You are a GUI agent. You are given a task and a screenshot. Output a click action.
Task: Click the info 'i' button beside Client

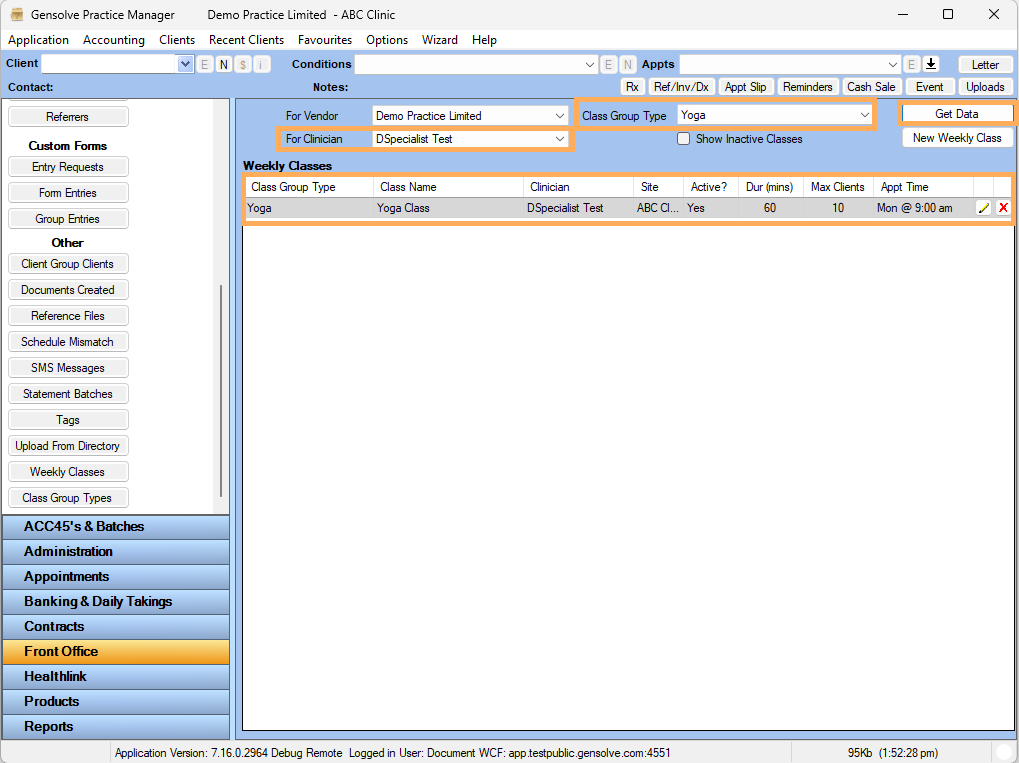[261, 64]
